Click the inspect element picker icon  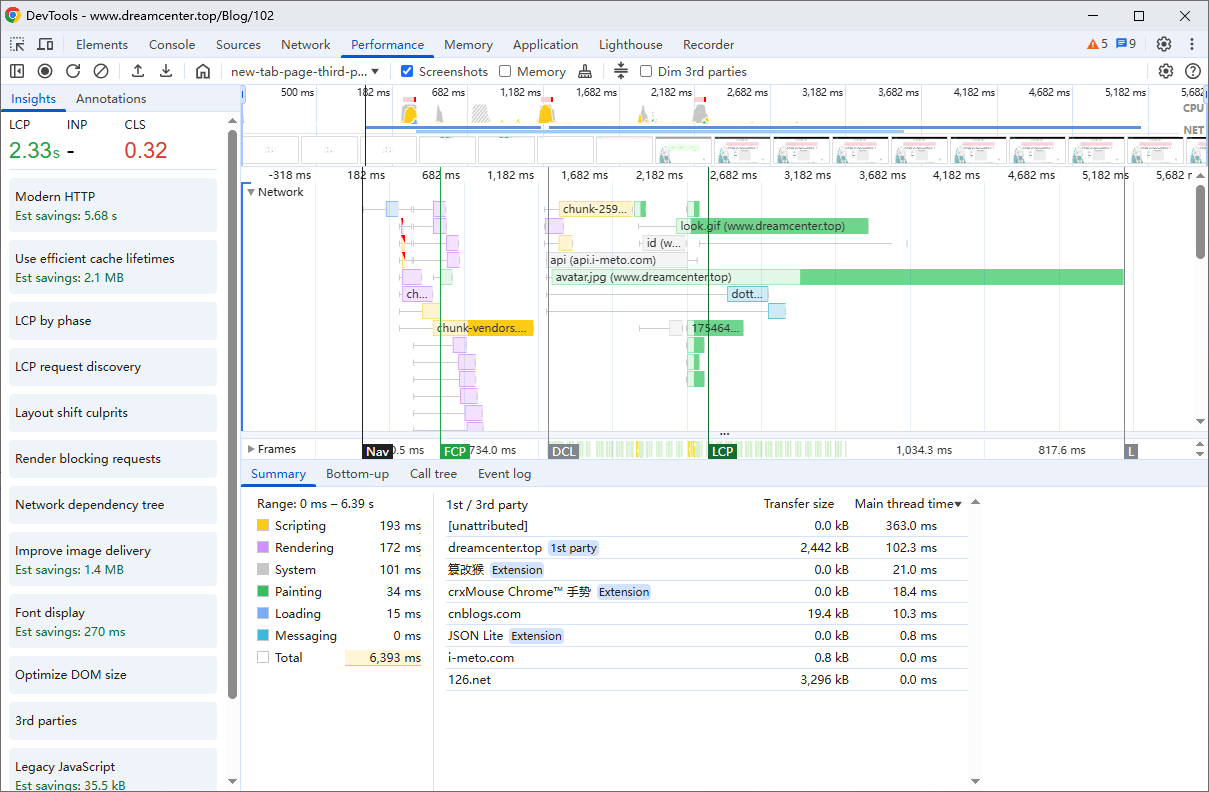point(17,44)
